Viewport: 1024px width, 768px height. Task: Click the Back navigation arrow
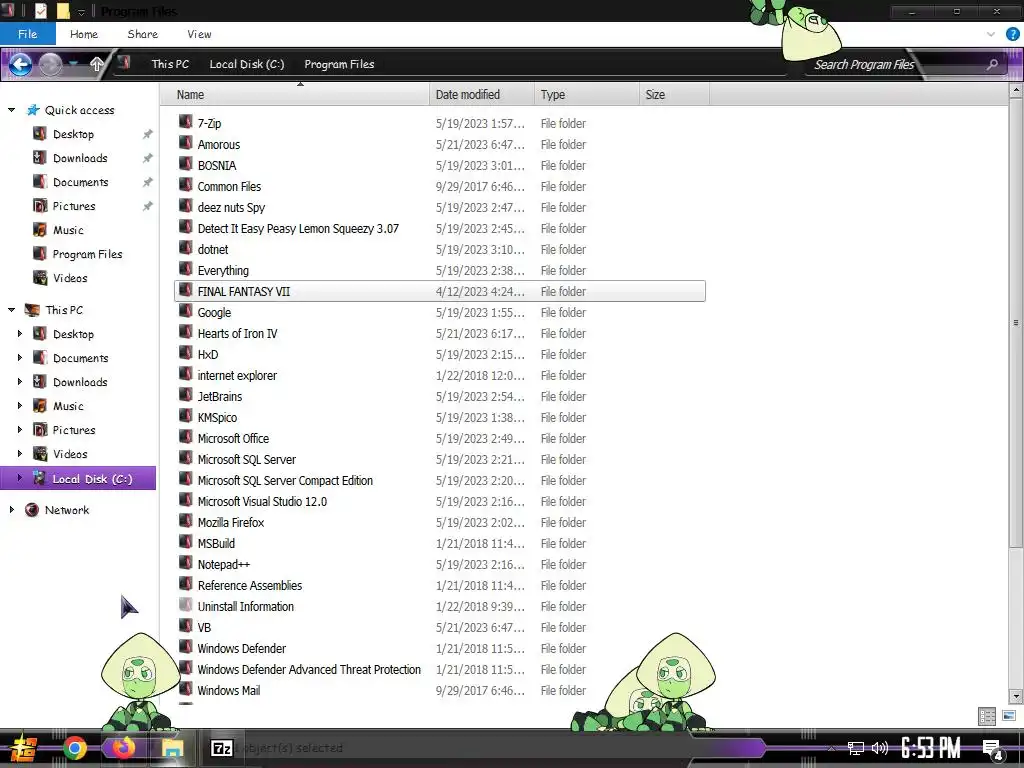coord(20,64)
